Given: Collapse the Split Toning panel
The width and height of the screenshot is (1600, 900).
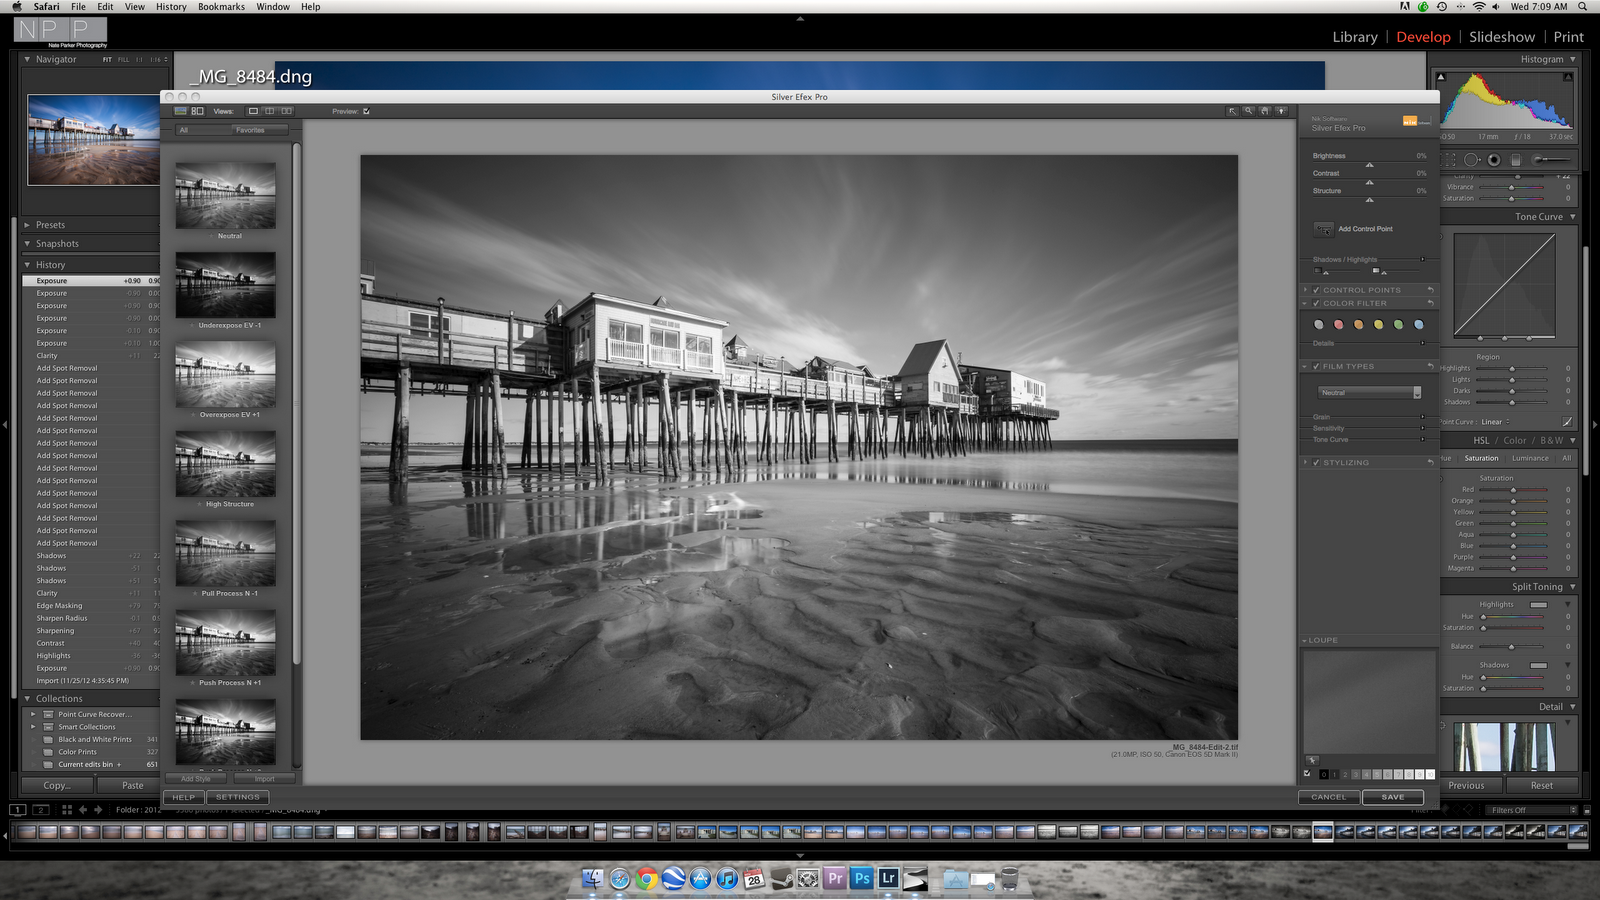Looking at the screenshot, I should click(1572, 587).
